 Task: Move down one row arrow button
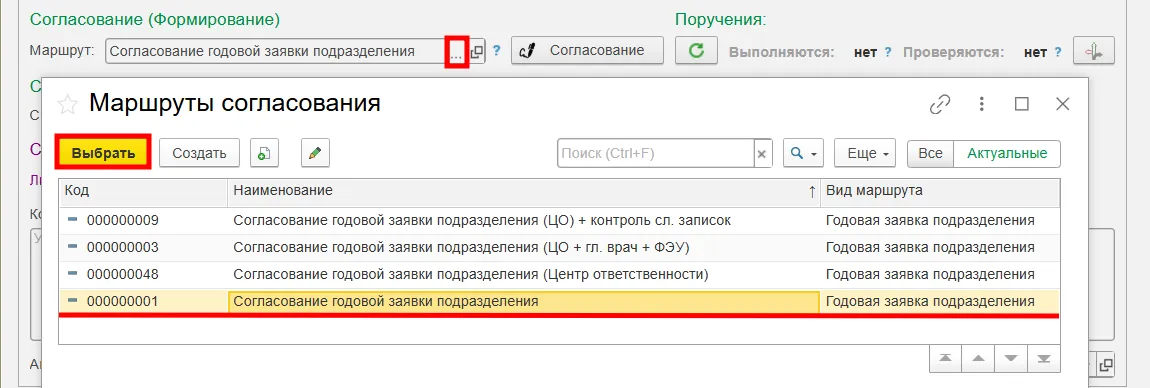coord(1011,359)
